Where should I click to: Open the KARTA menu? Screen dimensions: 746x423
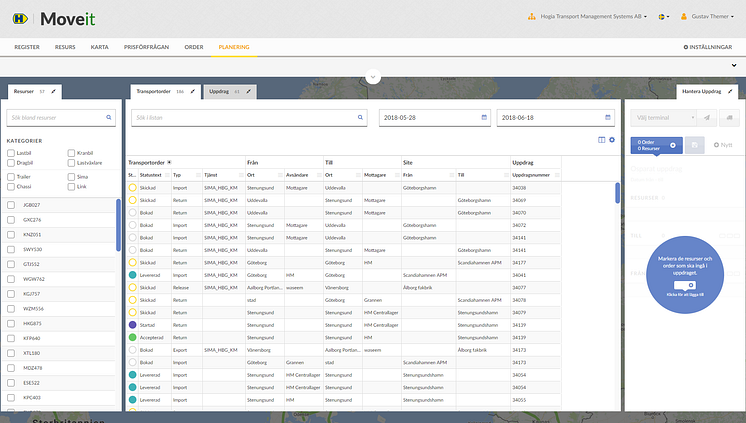click(99, 47)
